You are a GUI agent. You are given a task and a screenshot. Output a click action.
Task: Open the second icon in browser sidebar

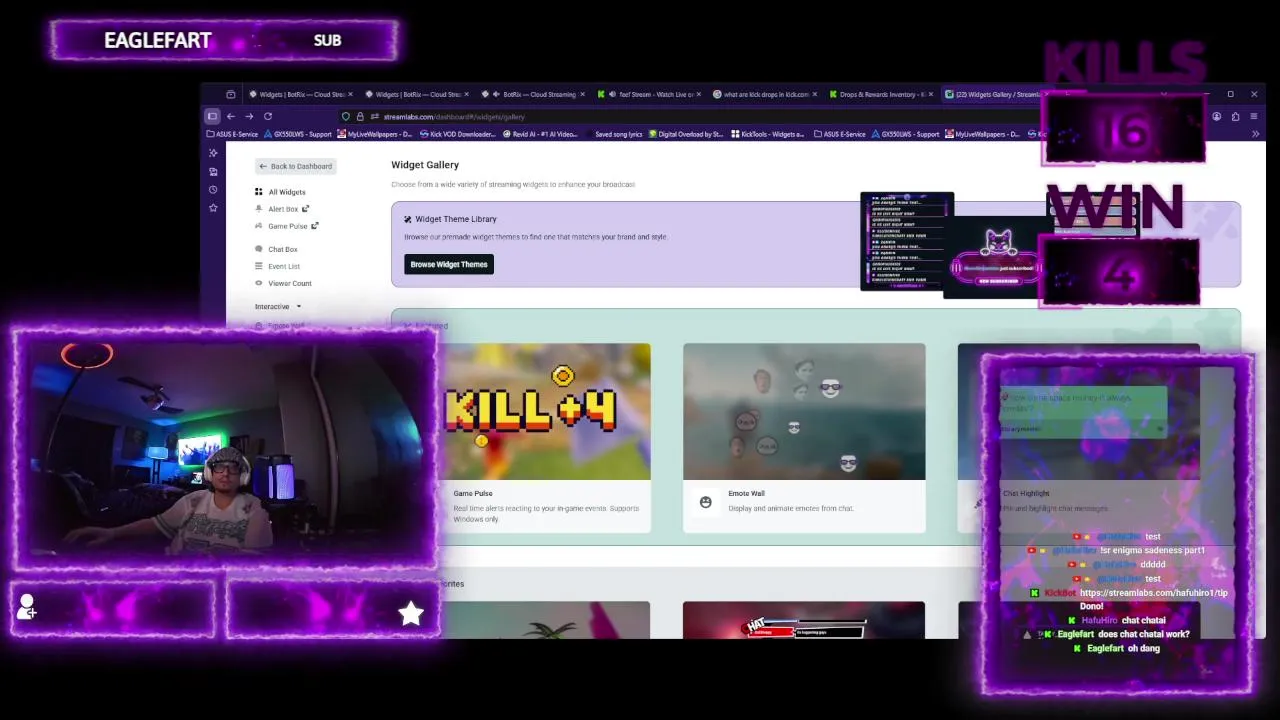213,171
